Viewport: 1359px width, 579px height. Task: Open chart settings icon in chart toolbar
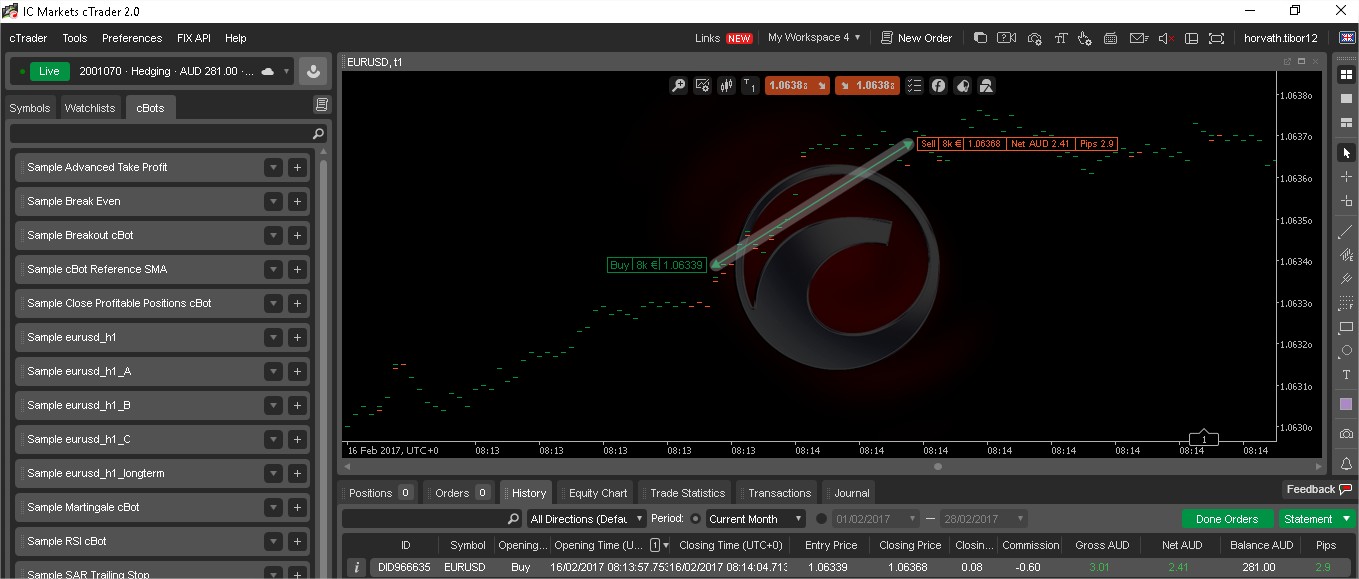(702, 86)
